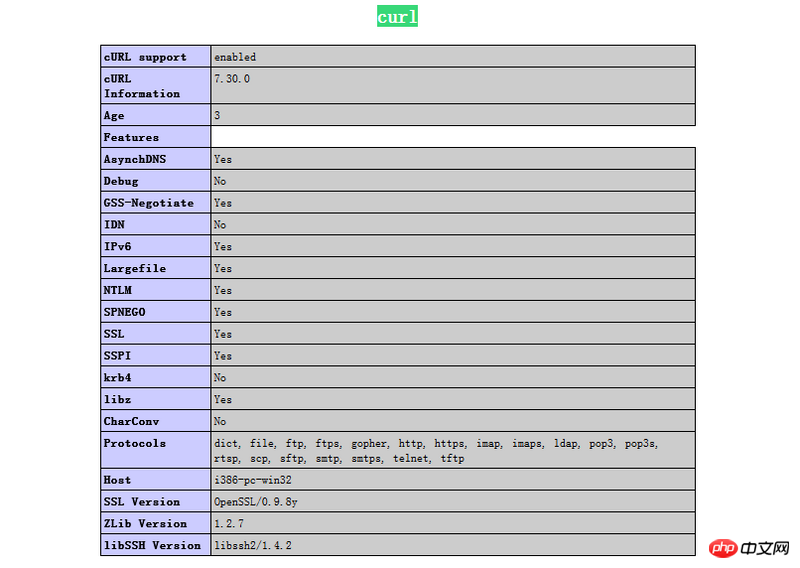800x568 pixels.
Task: Select the libz label cell
Action: (x=156, y=400)
